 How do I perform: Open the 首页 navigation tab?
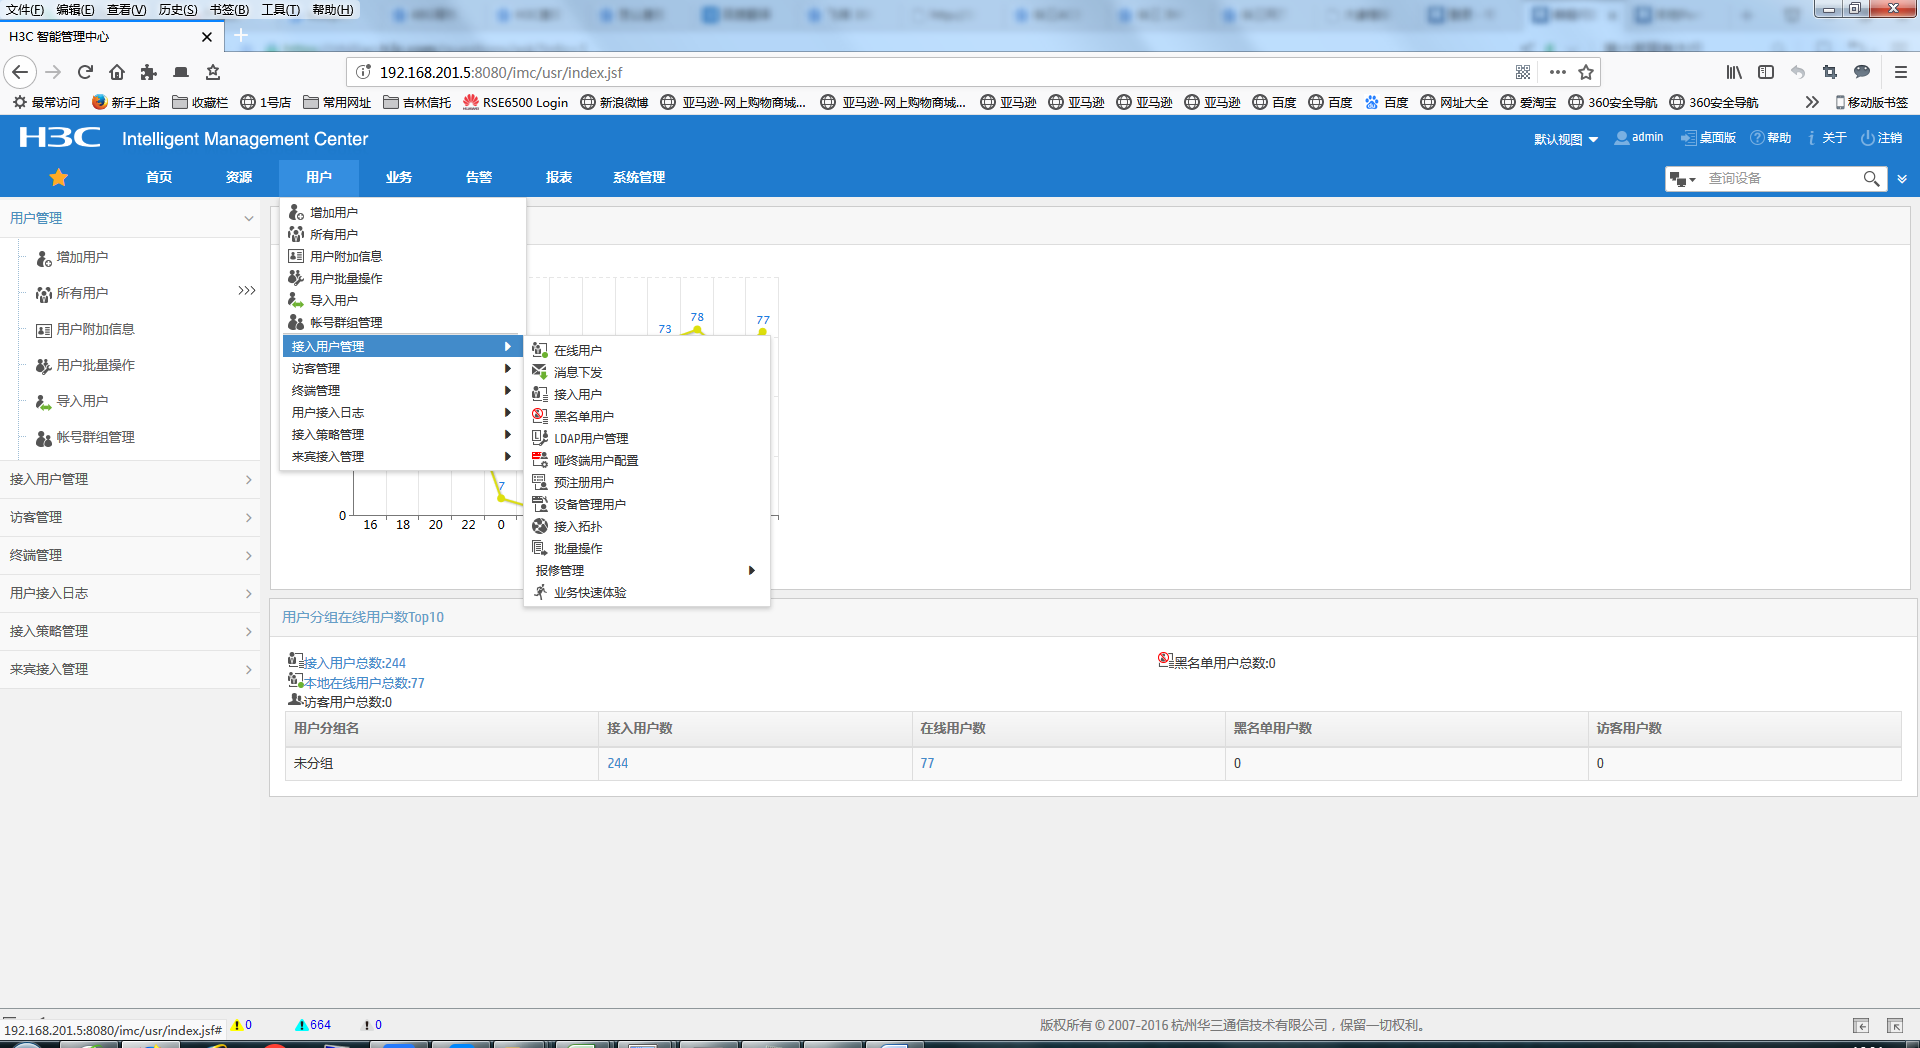159,177
